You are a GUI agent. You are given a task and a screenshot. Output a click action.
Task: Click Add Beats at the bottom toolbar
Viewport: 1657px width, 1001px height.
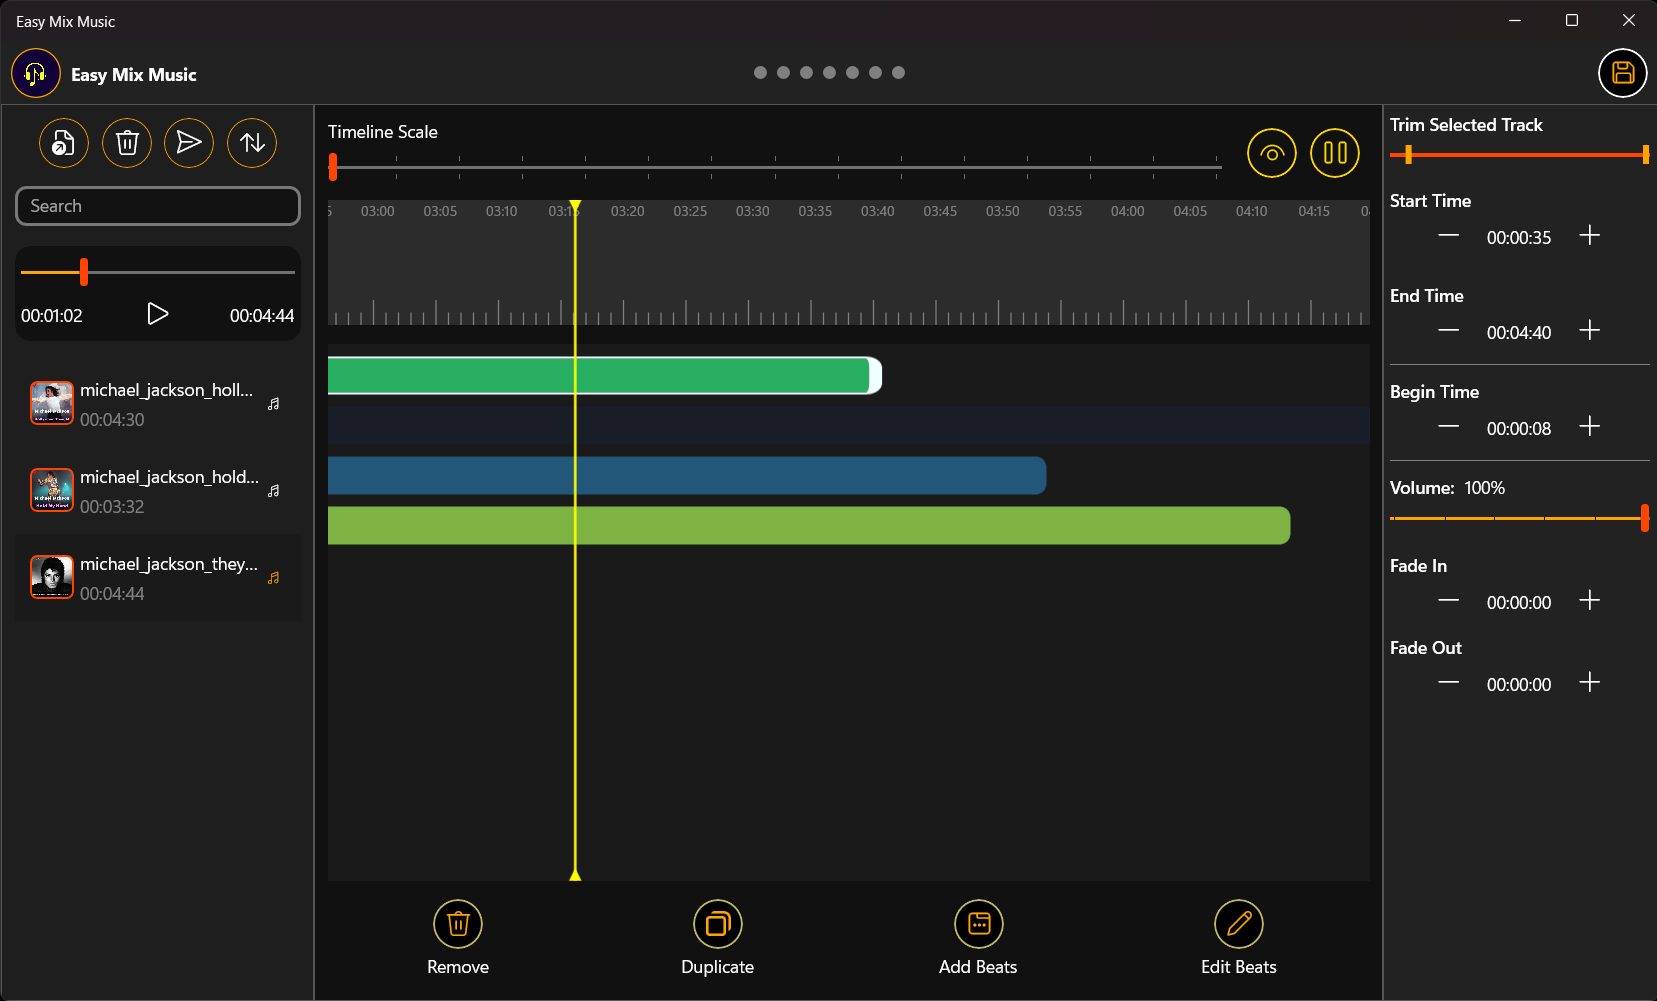click(x=978, y=924)
